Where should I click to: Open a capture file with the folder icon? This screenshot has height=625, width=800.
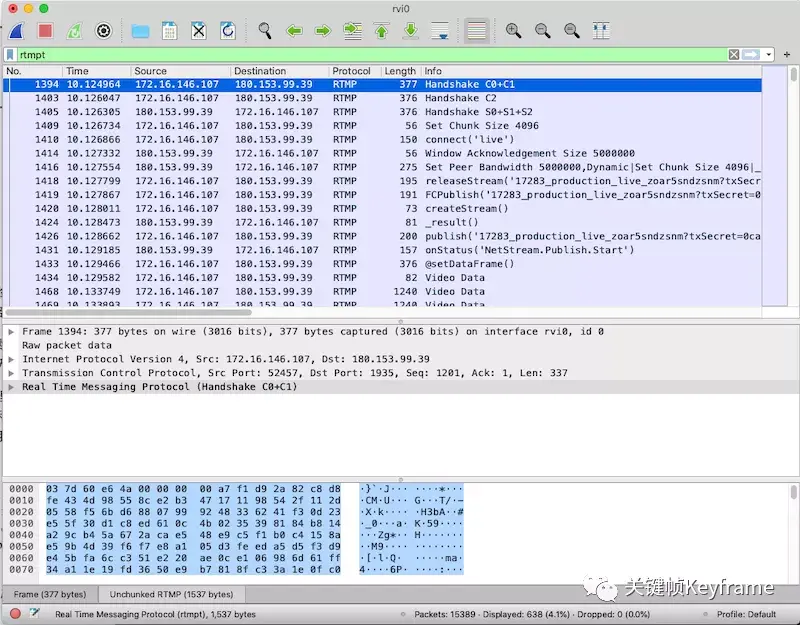pos(140,31)
